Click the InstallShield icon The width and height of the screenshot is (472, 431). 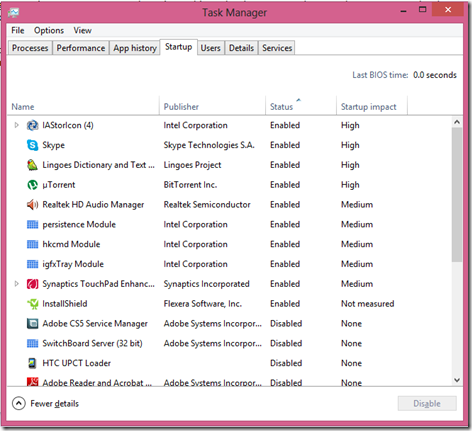coord(32,304)
